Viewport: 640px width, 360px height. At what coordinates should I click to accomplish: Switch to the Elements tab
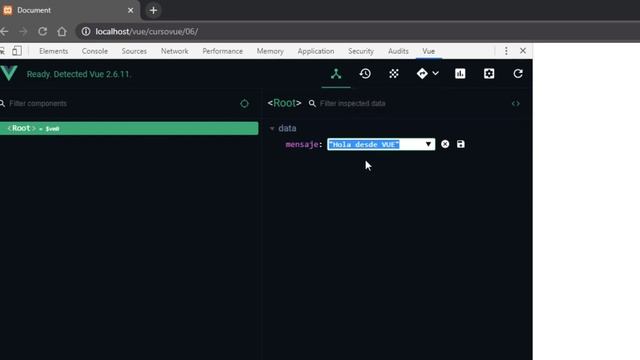coord(53,51)
